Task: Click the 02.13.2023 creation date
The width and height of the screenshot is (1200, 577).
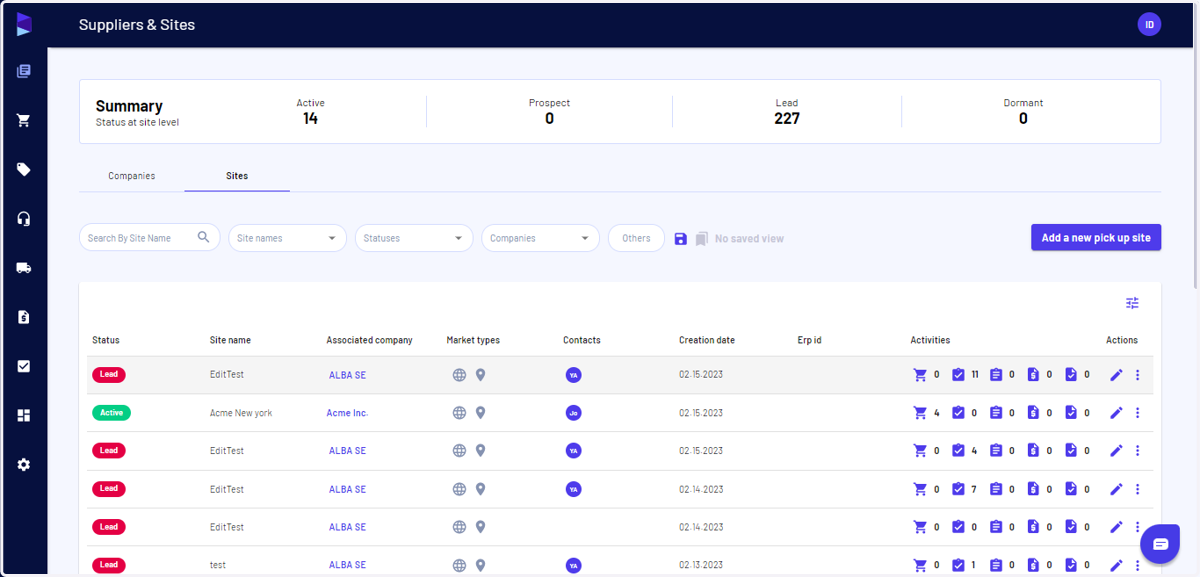Action: click(699, 565)
